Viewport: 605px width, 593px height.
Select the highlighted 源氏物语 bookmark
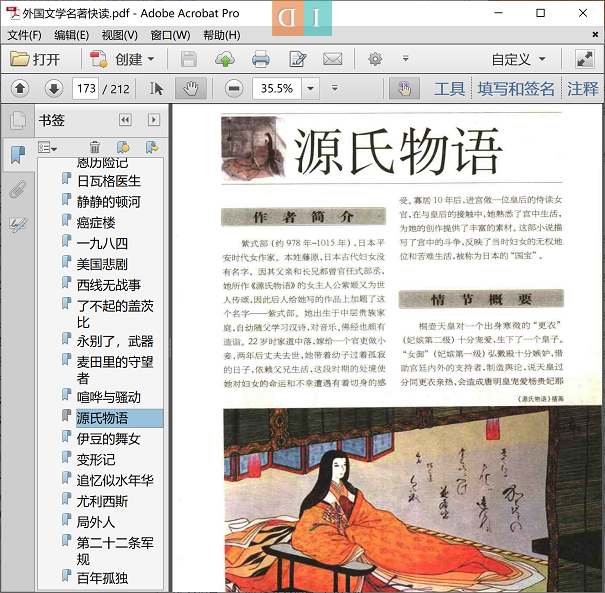click(x=119, y=418)
